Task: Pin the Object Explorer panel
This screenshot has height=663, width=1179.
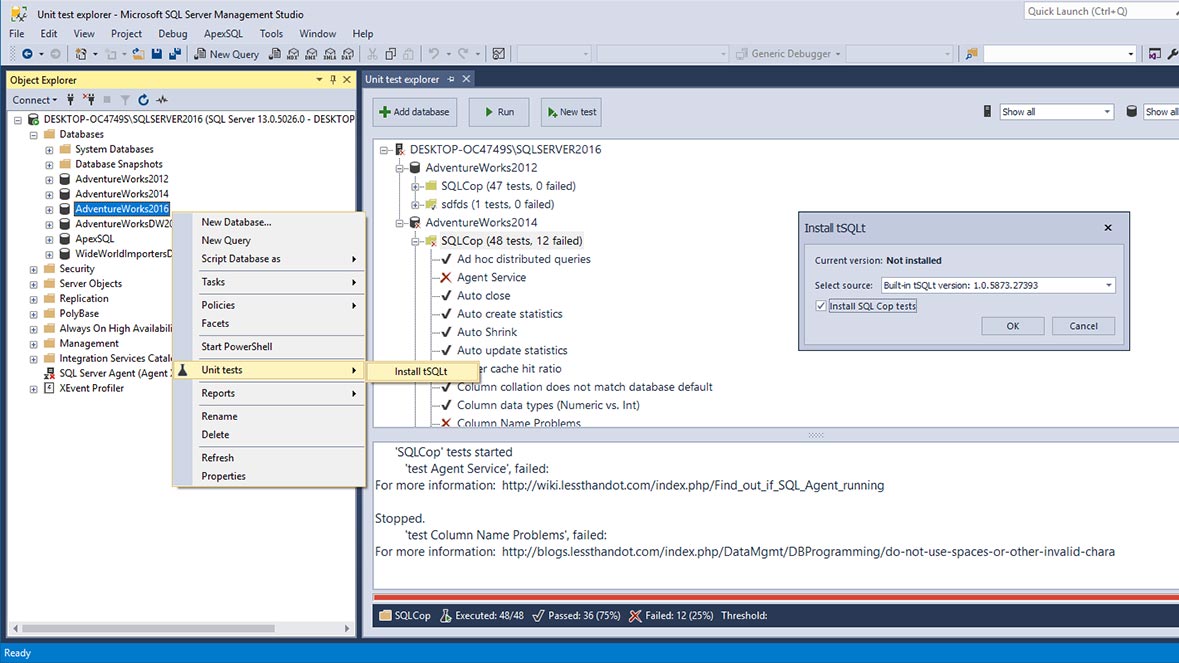Action: click(333, 80)
